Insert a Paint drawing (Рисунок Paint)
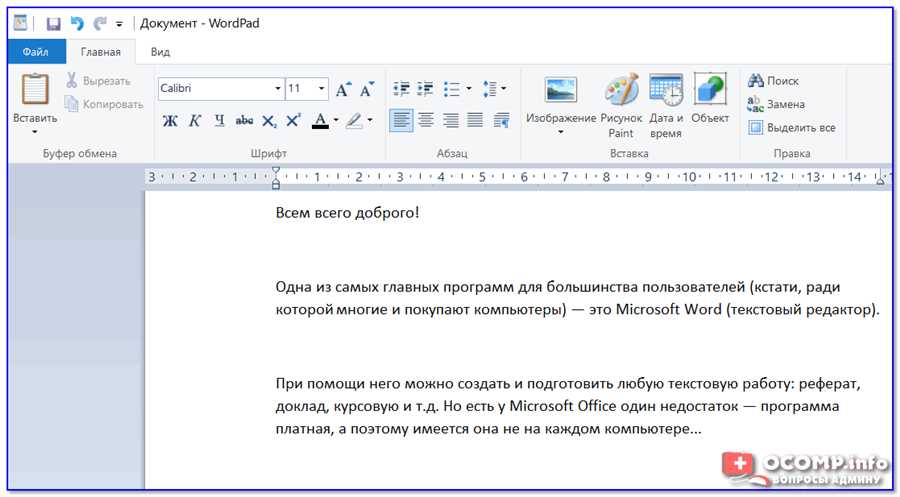Image resolution: width=900 pixels, height=497 pixels. (x=622, y=106)
